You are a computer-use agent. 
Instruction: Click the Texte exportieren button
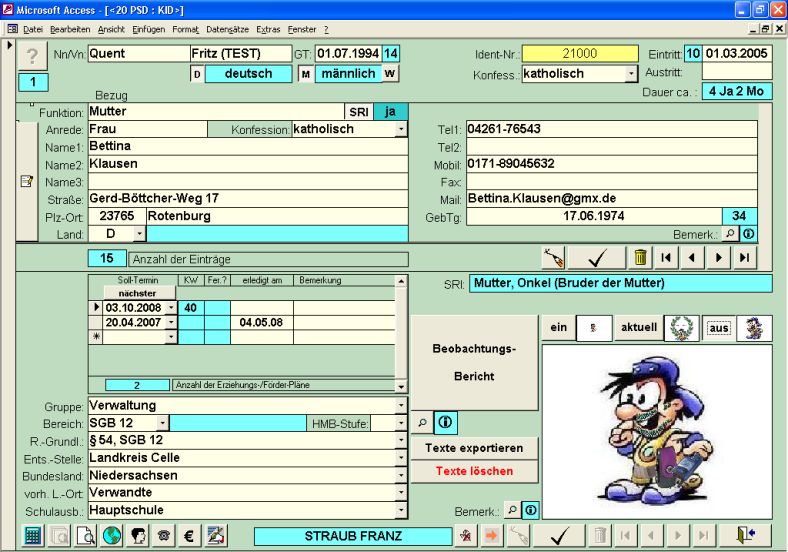(474, 448)
